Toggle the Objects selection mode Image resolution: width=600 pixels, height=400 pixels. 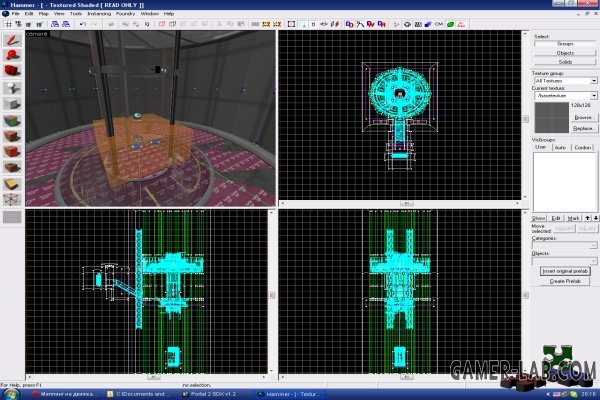[565, 53]
